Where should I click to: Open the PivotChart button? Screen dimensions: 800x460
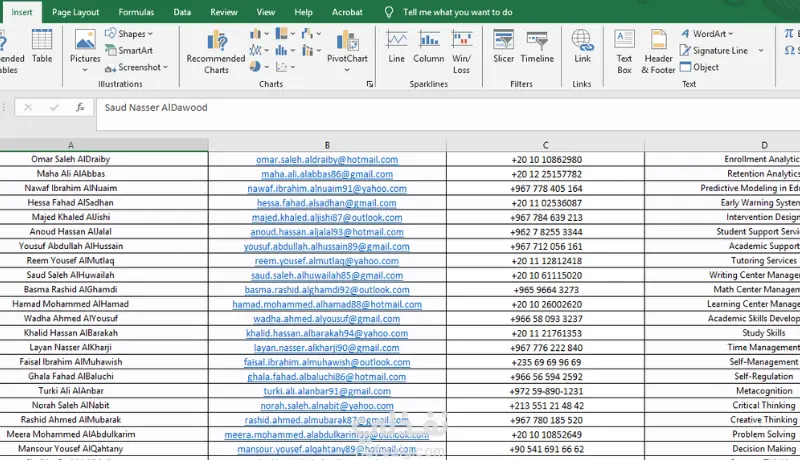pos(347,46)
